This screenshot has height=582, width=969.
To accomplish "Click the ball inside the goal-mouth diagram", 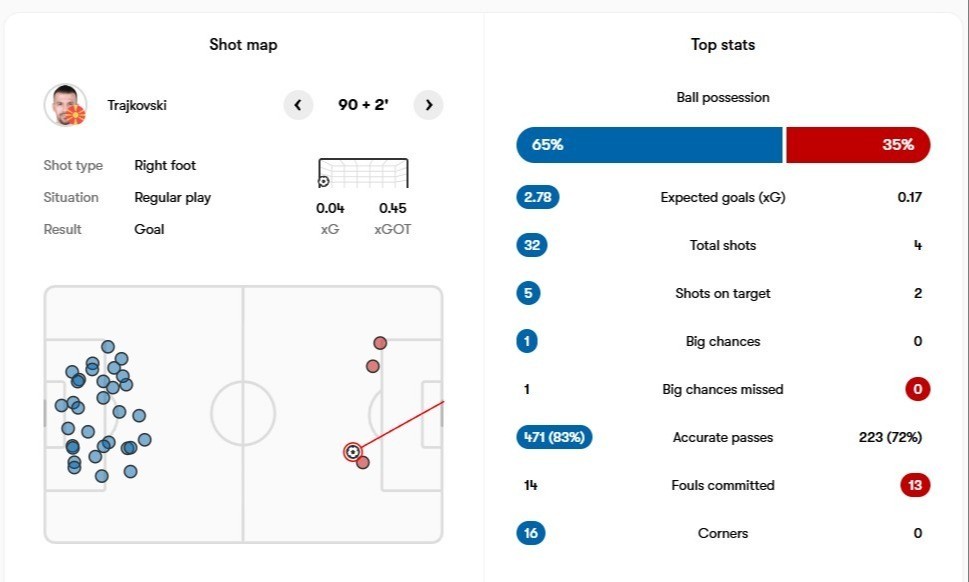I will click(323, 182).
